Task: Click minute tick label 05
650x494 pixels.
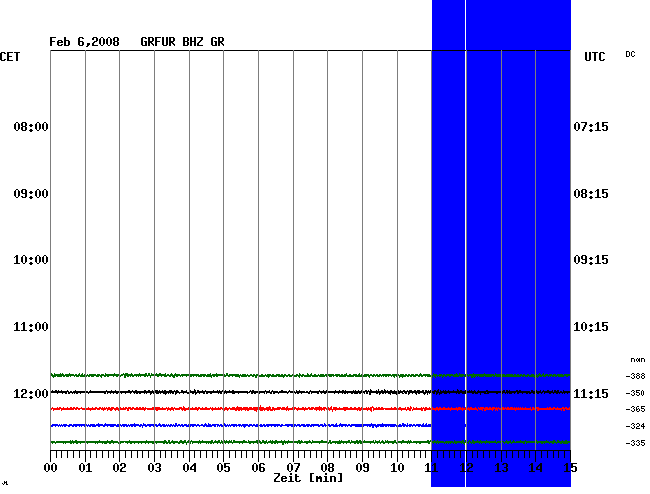Action: pyautogui.click(x=223, y=468)
